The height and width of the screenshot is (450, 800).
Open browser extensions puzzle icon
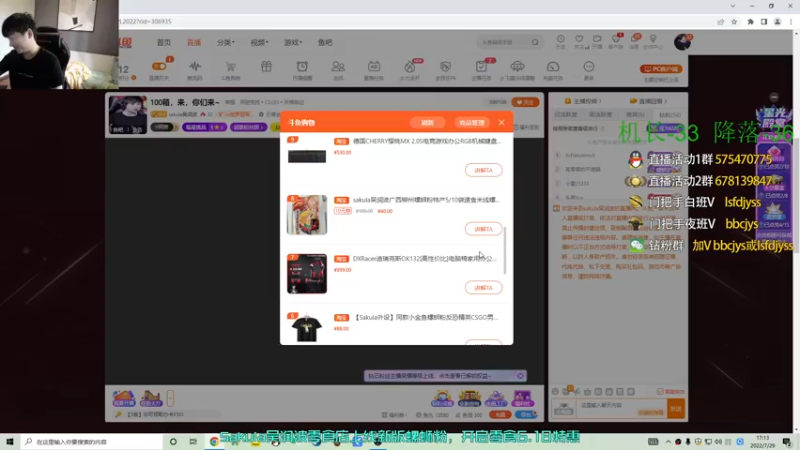(751, 21)
